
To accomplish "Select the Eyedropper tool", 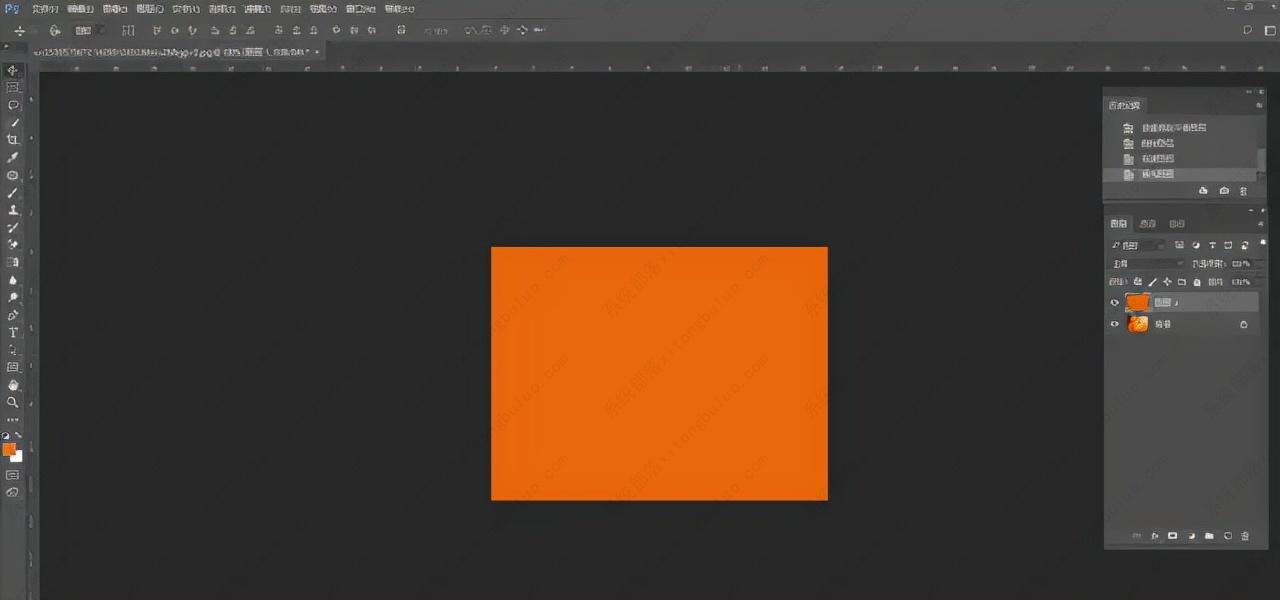I will (13, 157).
